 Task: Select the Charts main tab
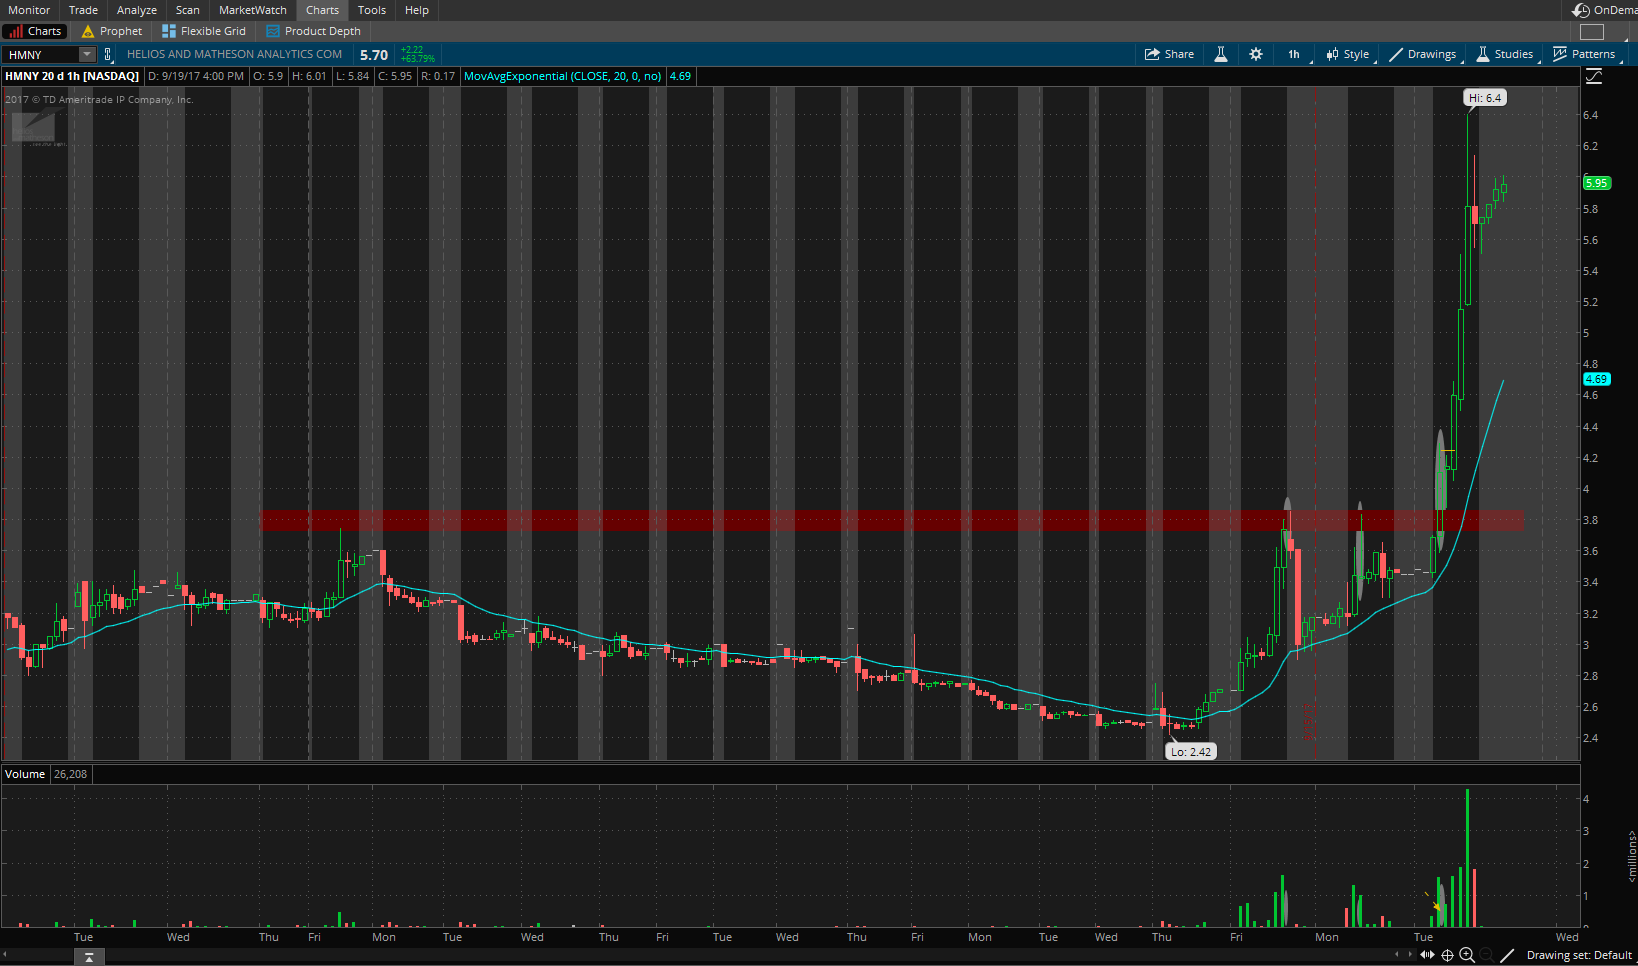point(322,10)
